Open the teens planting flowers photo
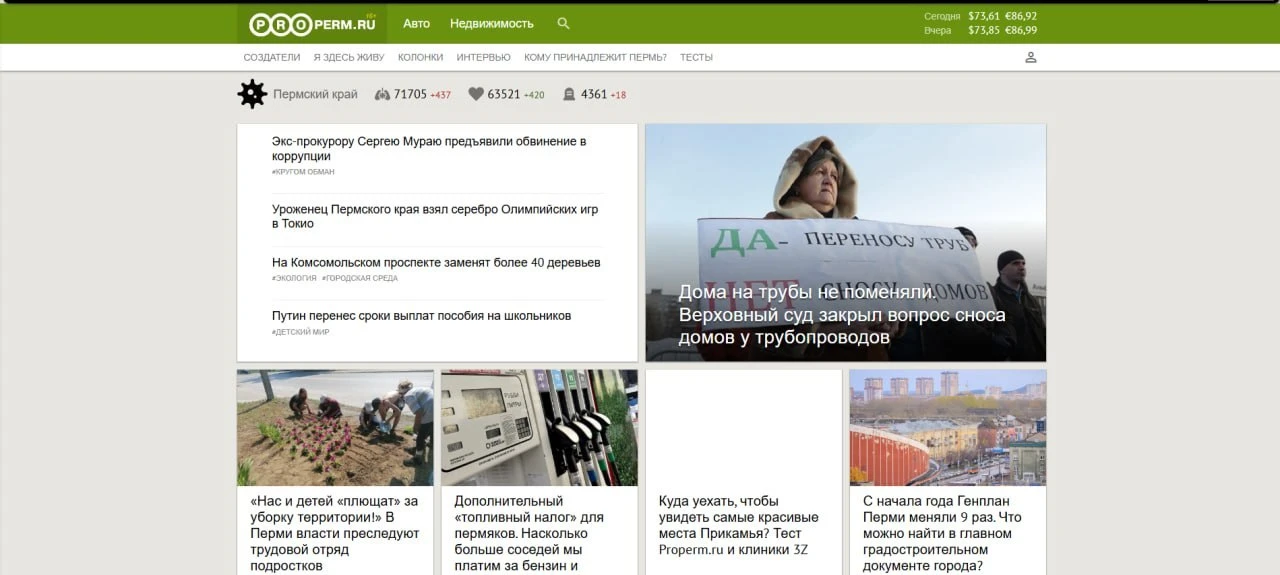Screen dimensions: 1280x575 (335, 428)
